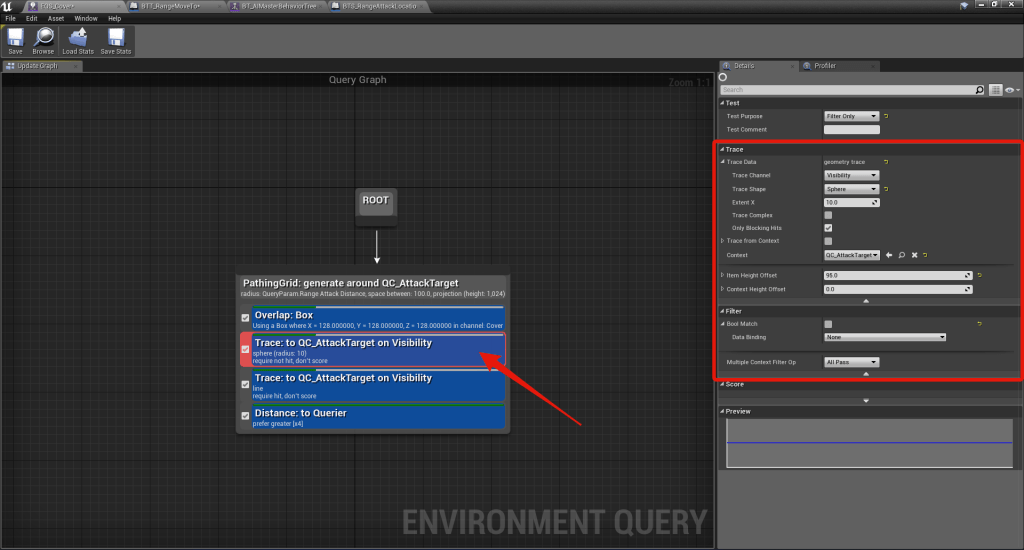Click the Save toolbar icon
Screen dimensions: 1024x550
[15, 40]
